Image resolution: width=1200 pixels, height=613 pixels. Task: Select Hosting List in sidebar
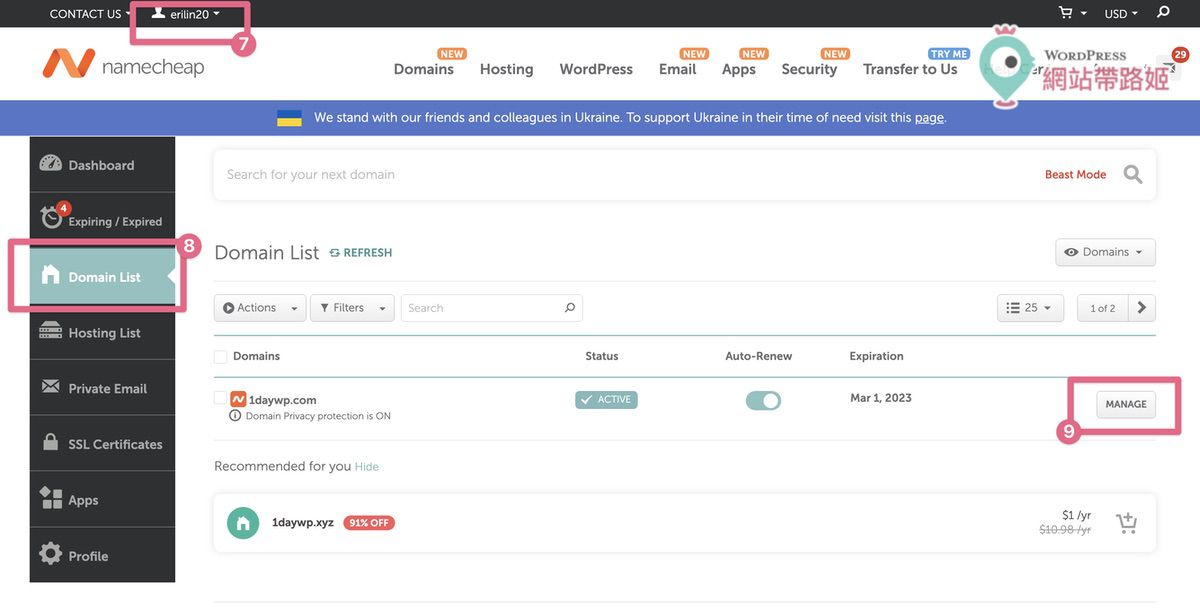102,332
